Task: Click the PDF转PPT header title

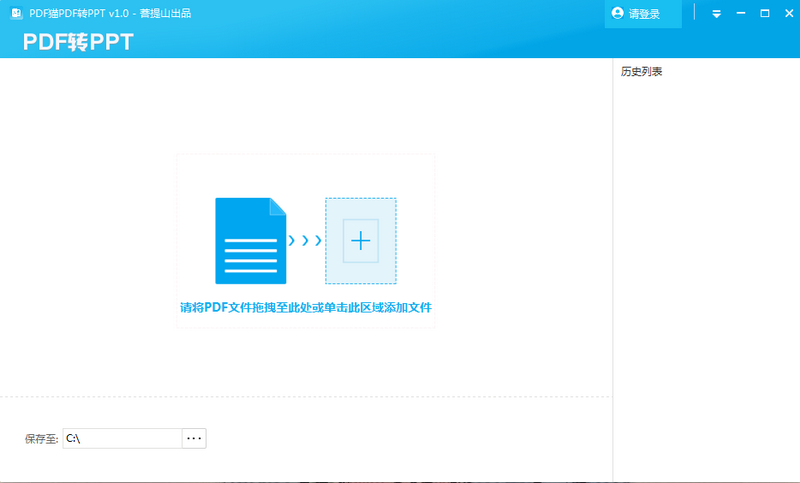Action: [78, 42]
